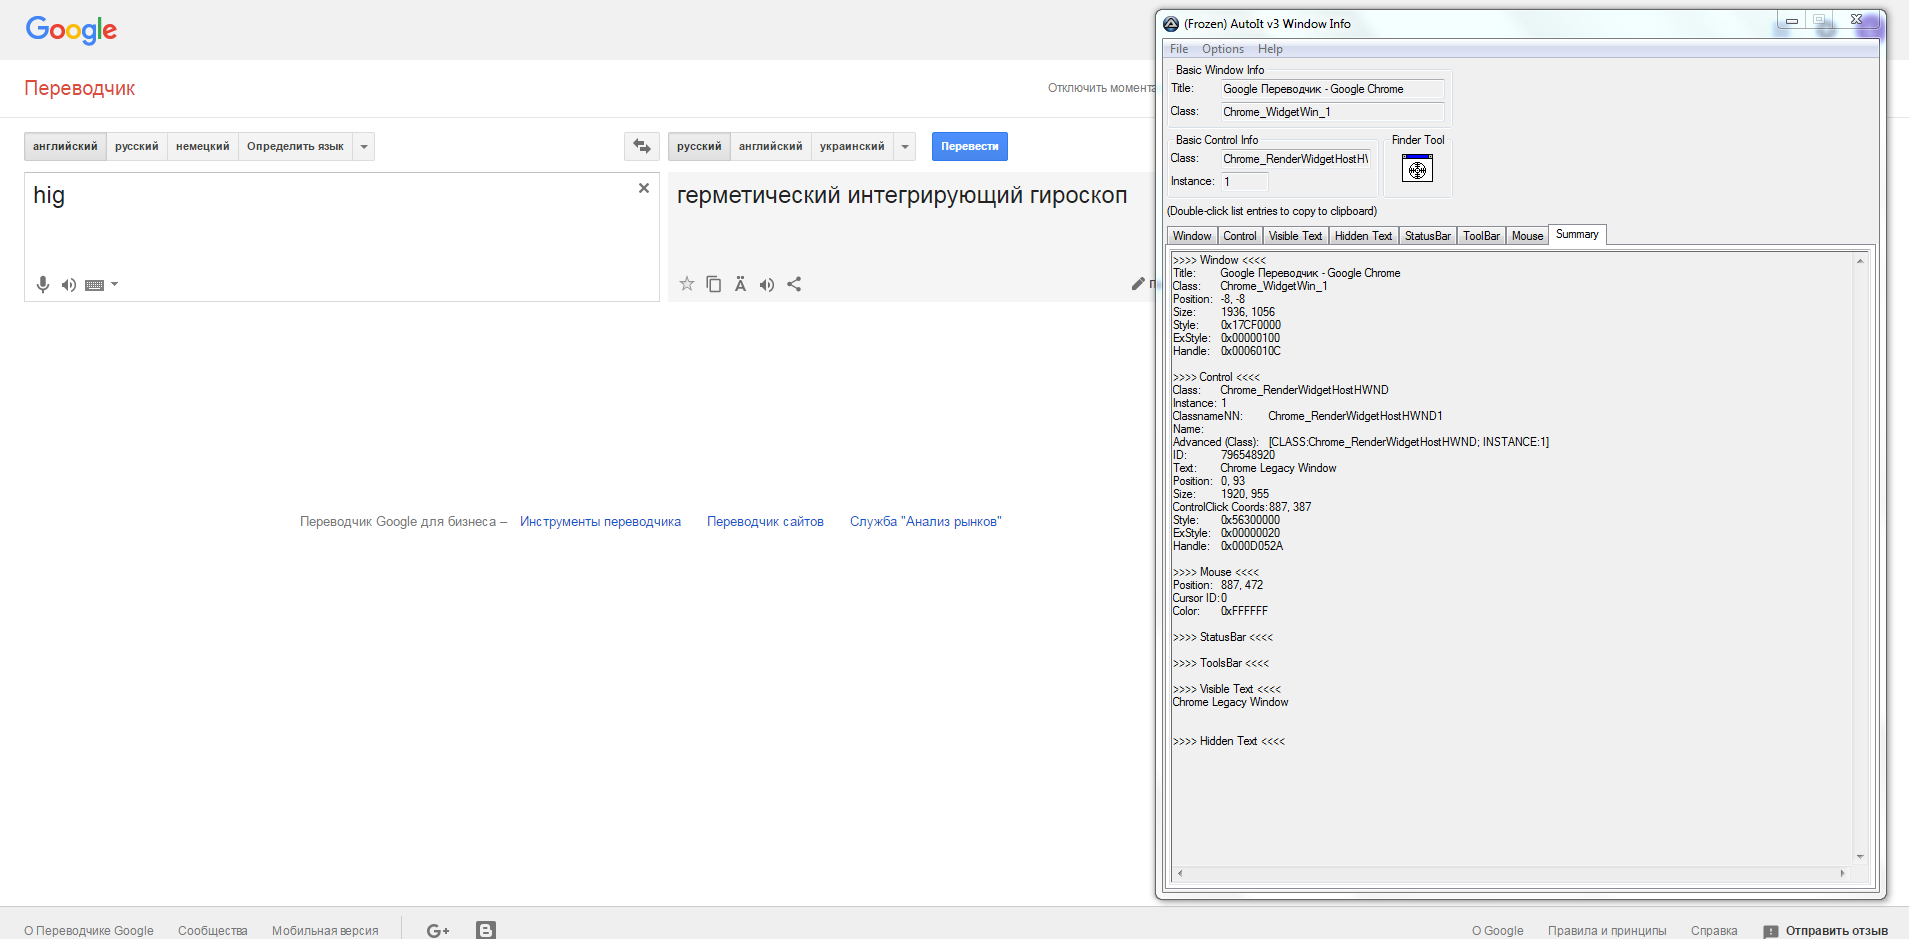This screenshot has height=939, width=1909.
Task: Click summary vertical scrollbar down arrow
Action: (x=1860, y=857)
